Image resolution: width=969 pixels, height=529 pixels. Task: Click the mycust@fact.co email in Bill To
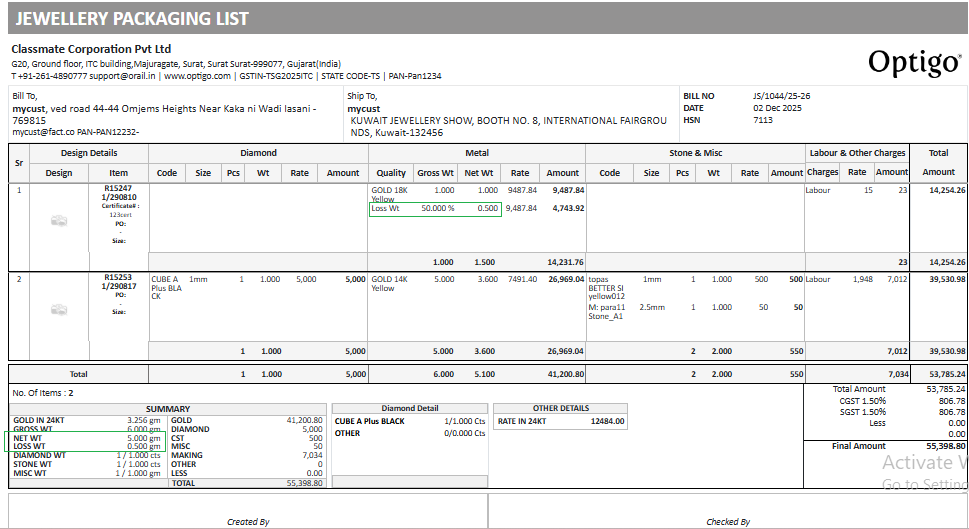coord(46,131)
